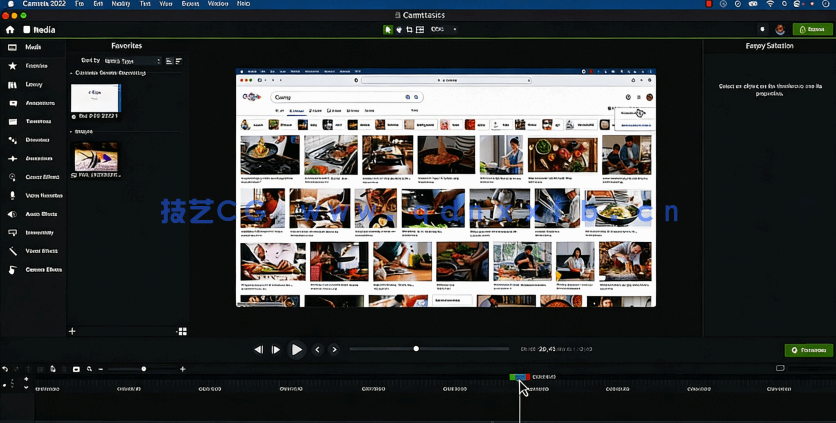Image resolution: width=836 pixels, height=423 pixels.
Task: Open the View menu in menu bar
Action: [164, 4]
